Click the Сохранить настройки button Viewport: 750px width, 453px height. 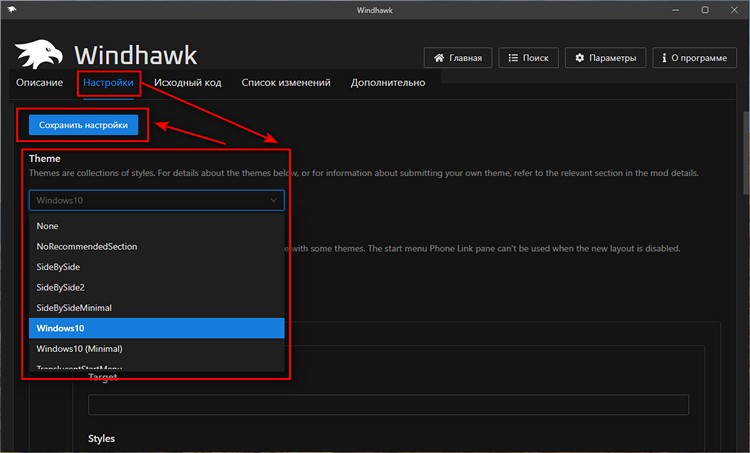point(83,125)
